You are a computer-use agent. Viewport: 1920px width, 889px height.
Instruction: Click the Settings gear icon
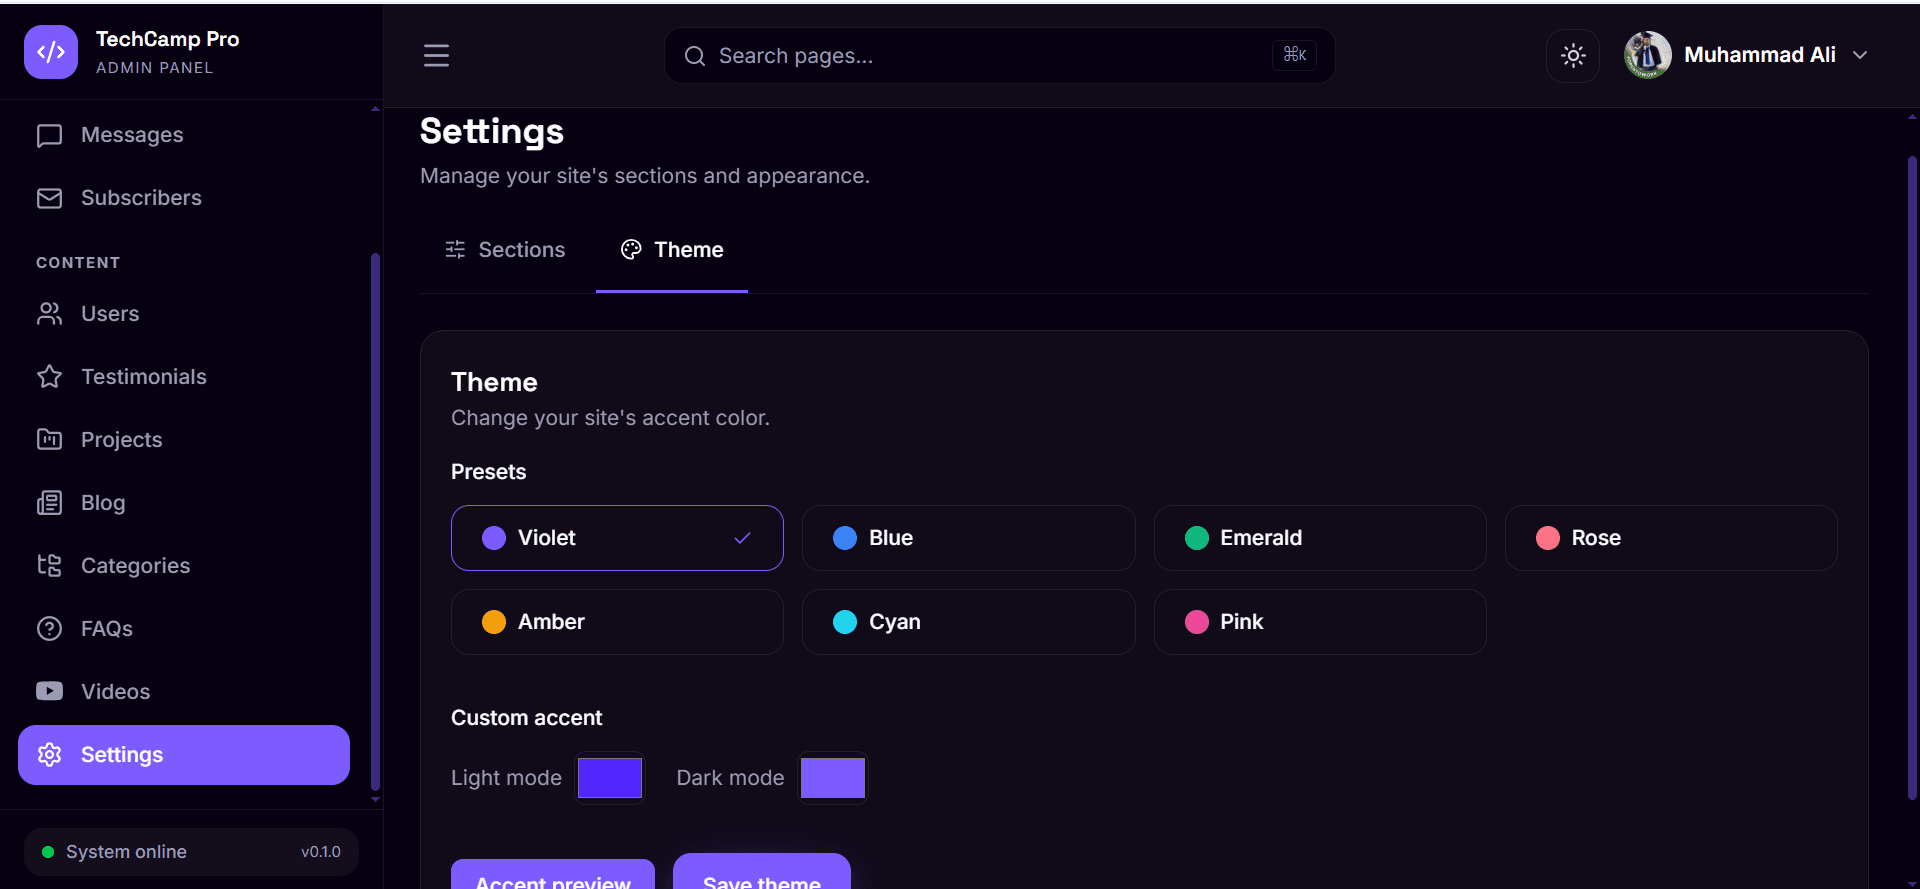(49, 755)
